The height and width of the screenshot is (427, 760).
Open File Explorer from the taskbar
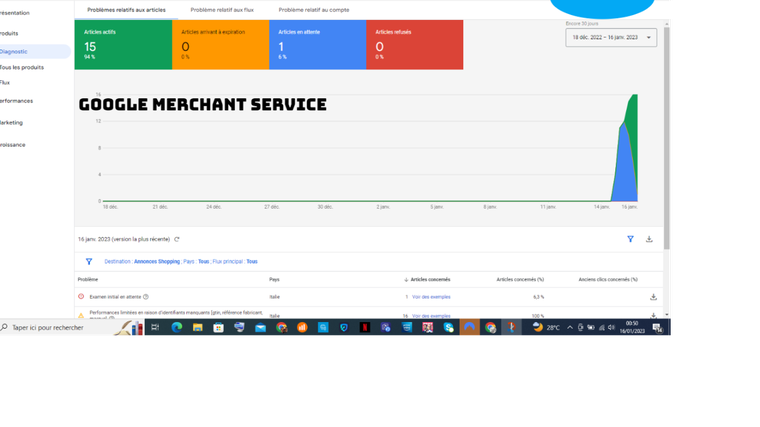coord(197,327)
